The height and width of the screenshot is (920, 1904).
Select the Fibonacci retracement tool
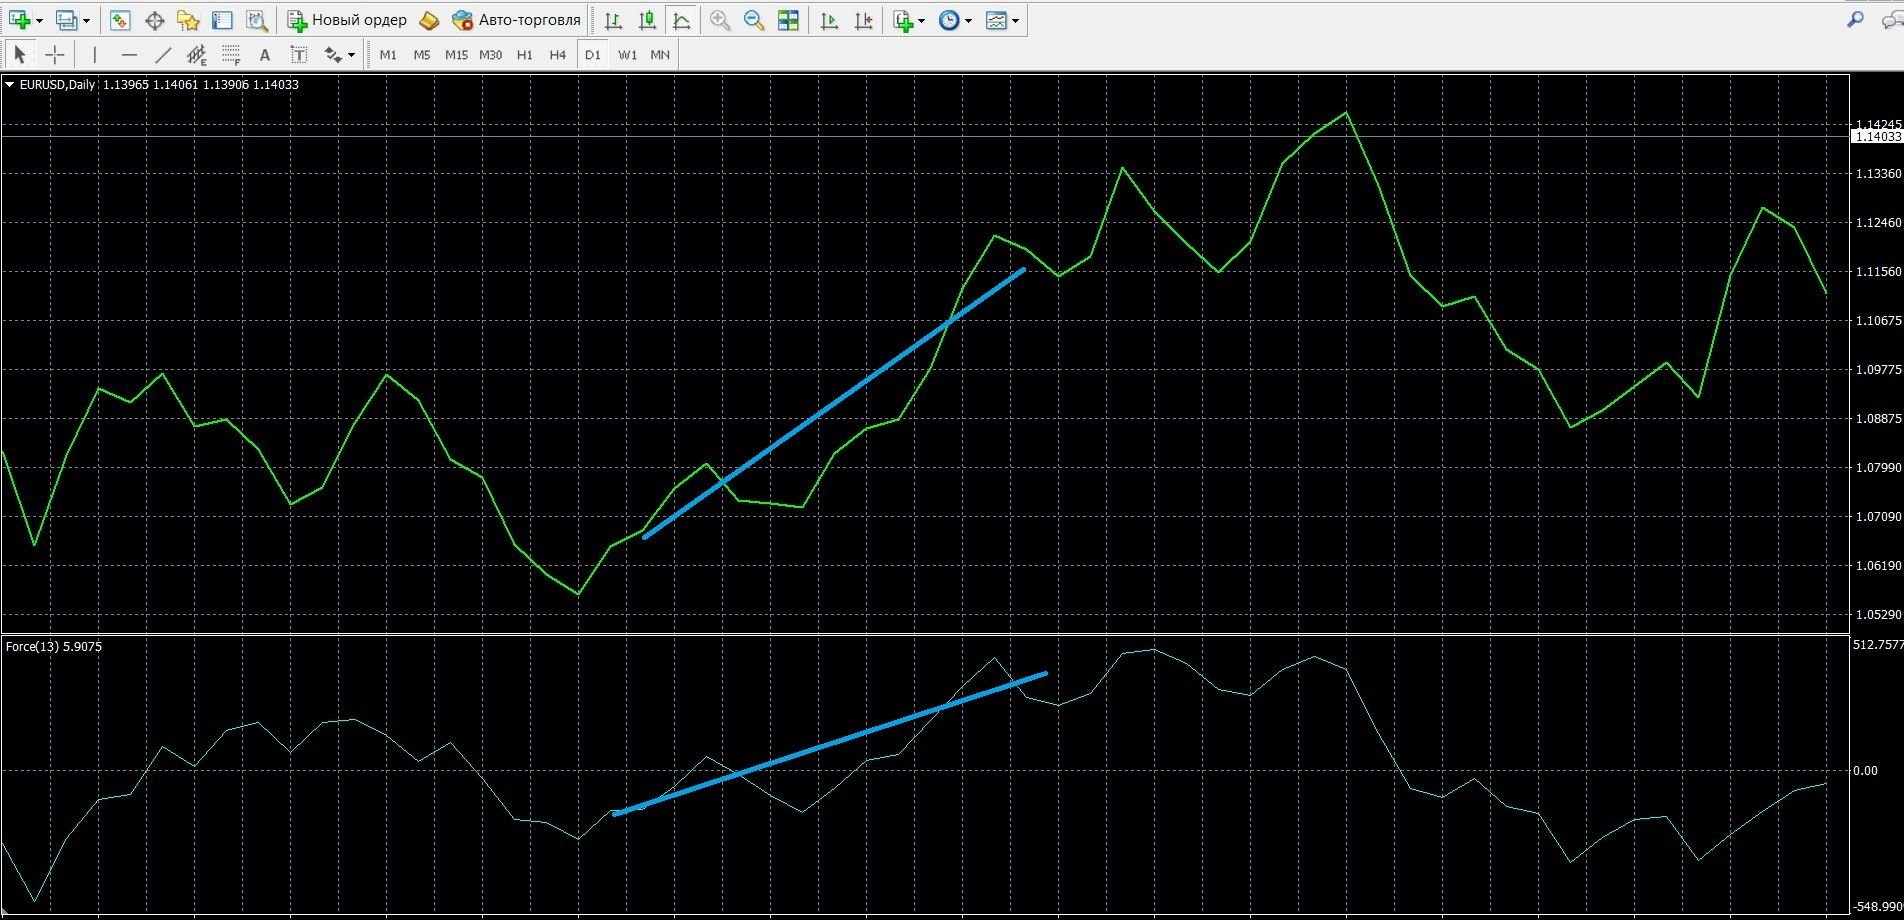(x=231, y=55)
